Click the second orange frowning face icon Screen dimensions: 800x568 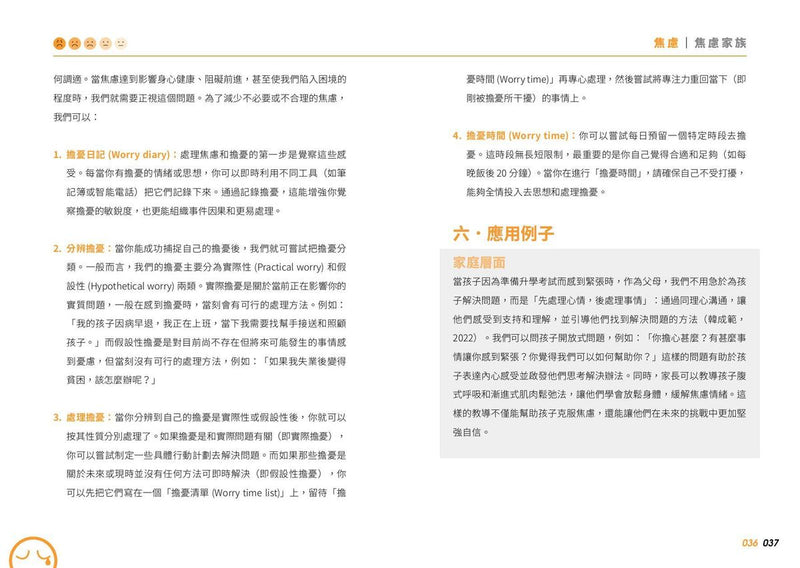pyautogui.click(x=75, y=43)
